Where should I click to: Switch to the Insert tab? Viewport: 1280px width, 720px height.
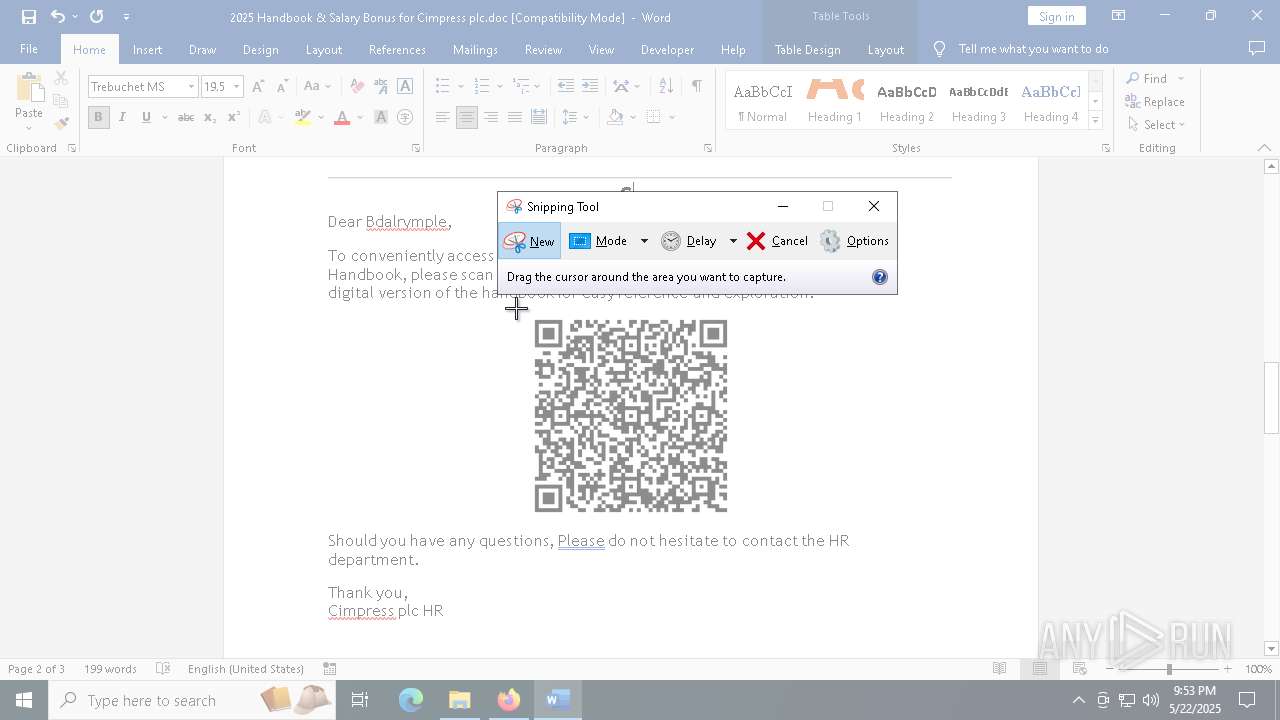(147, 49)
